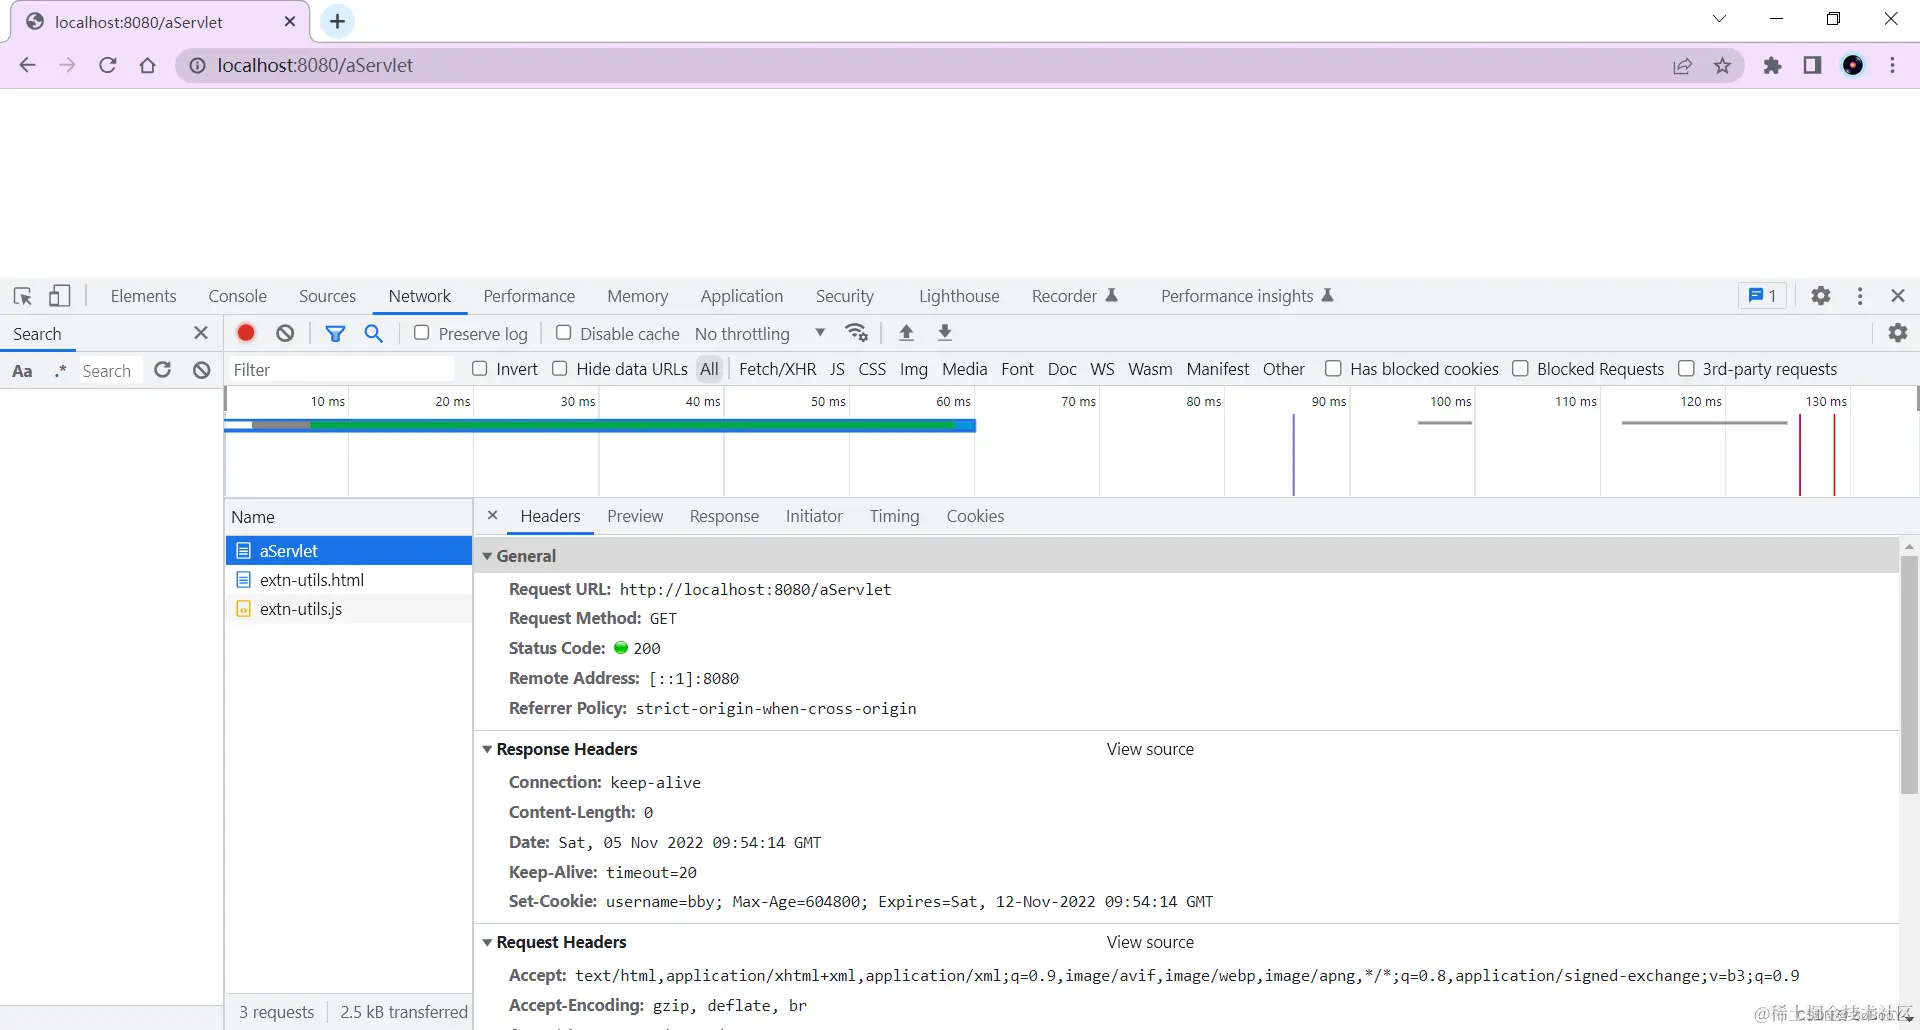Toggle the browser side panel icon

click(x=1812, y=66)
